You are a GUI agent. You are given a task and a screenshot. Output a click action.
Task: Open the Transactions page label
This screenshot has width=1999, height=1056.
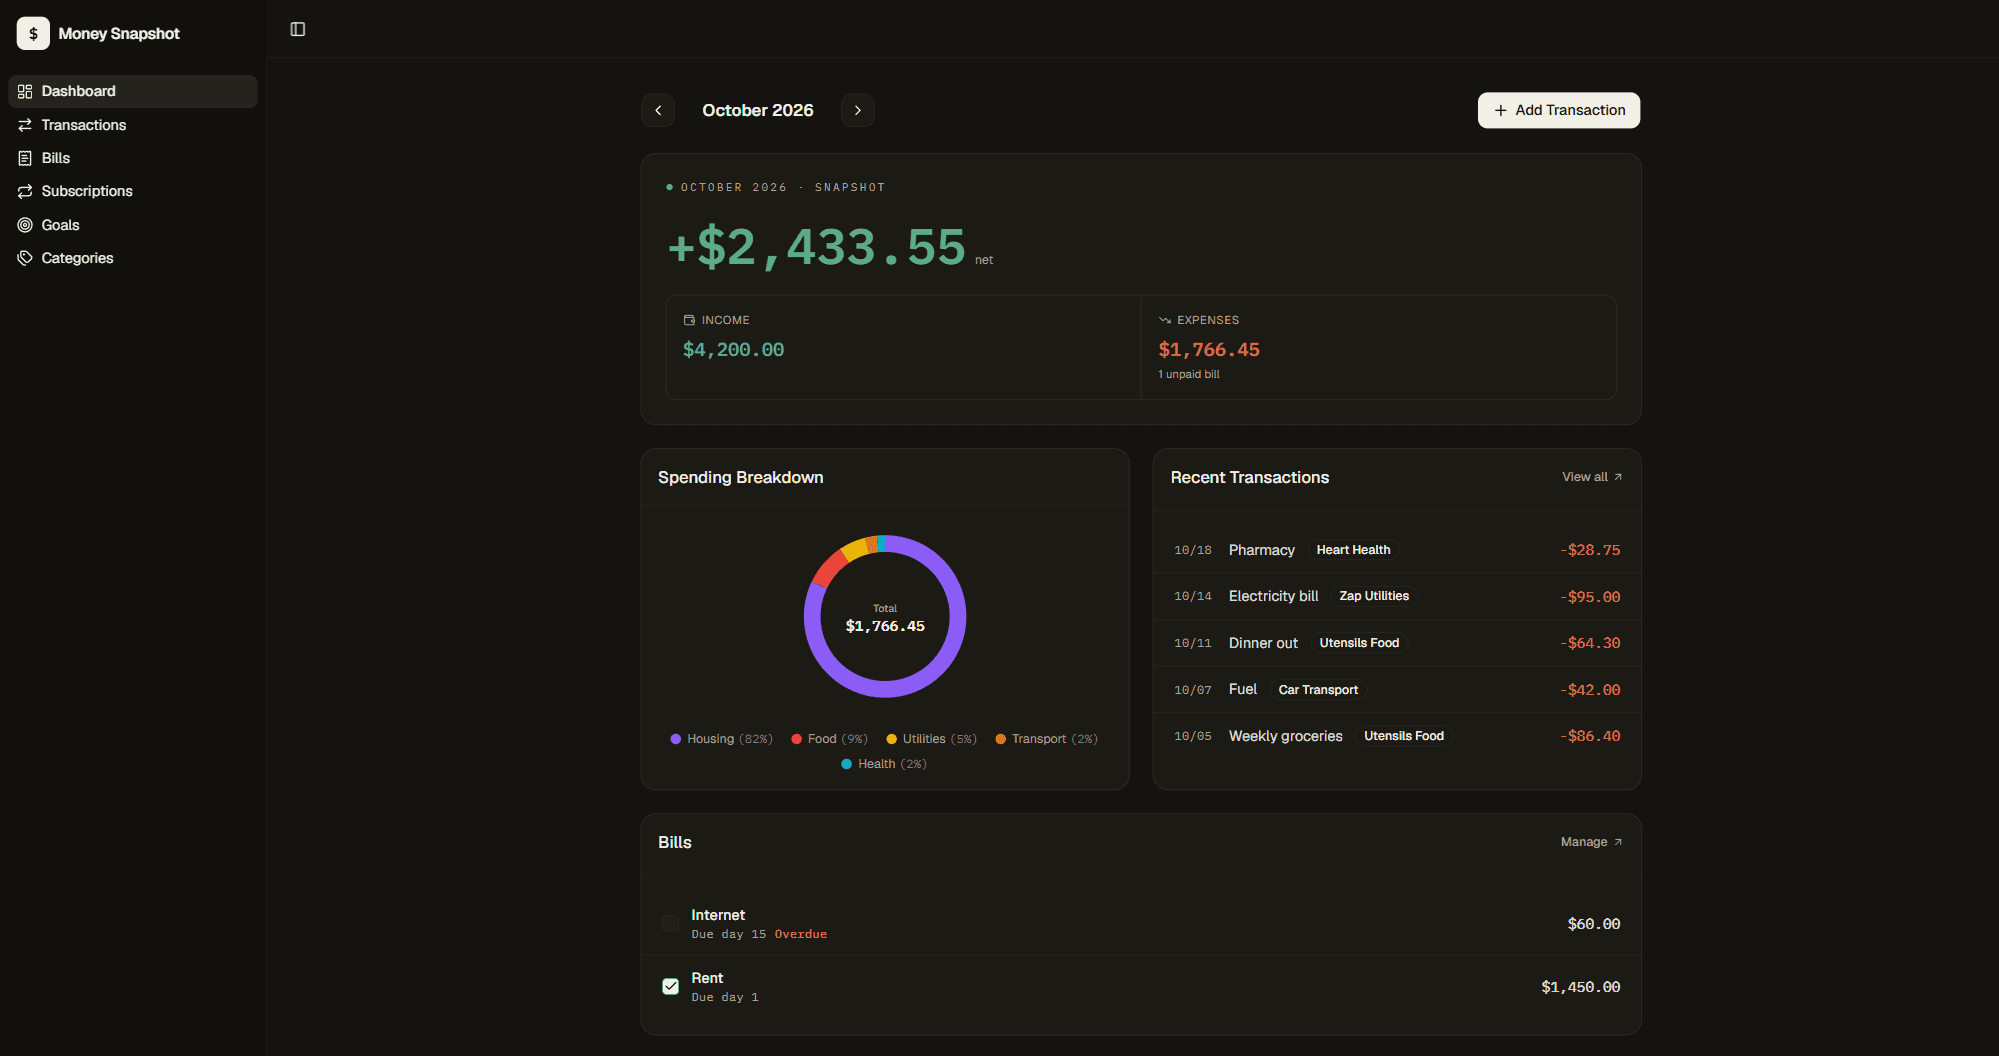pos(84,125)
